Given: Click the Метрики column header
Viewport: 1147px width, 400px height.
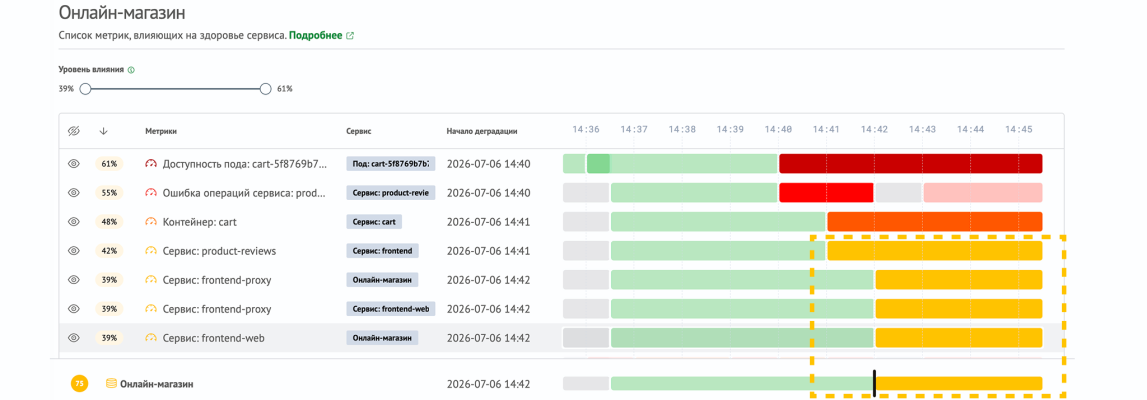Looking at the screenshot, I should click(161, 132).
